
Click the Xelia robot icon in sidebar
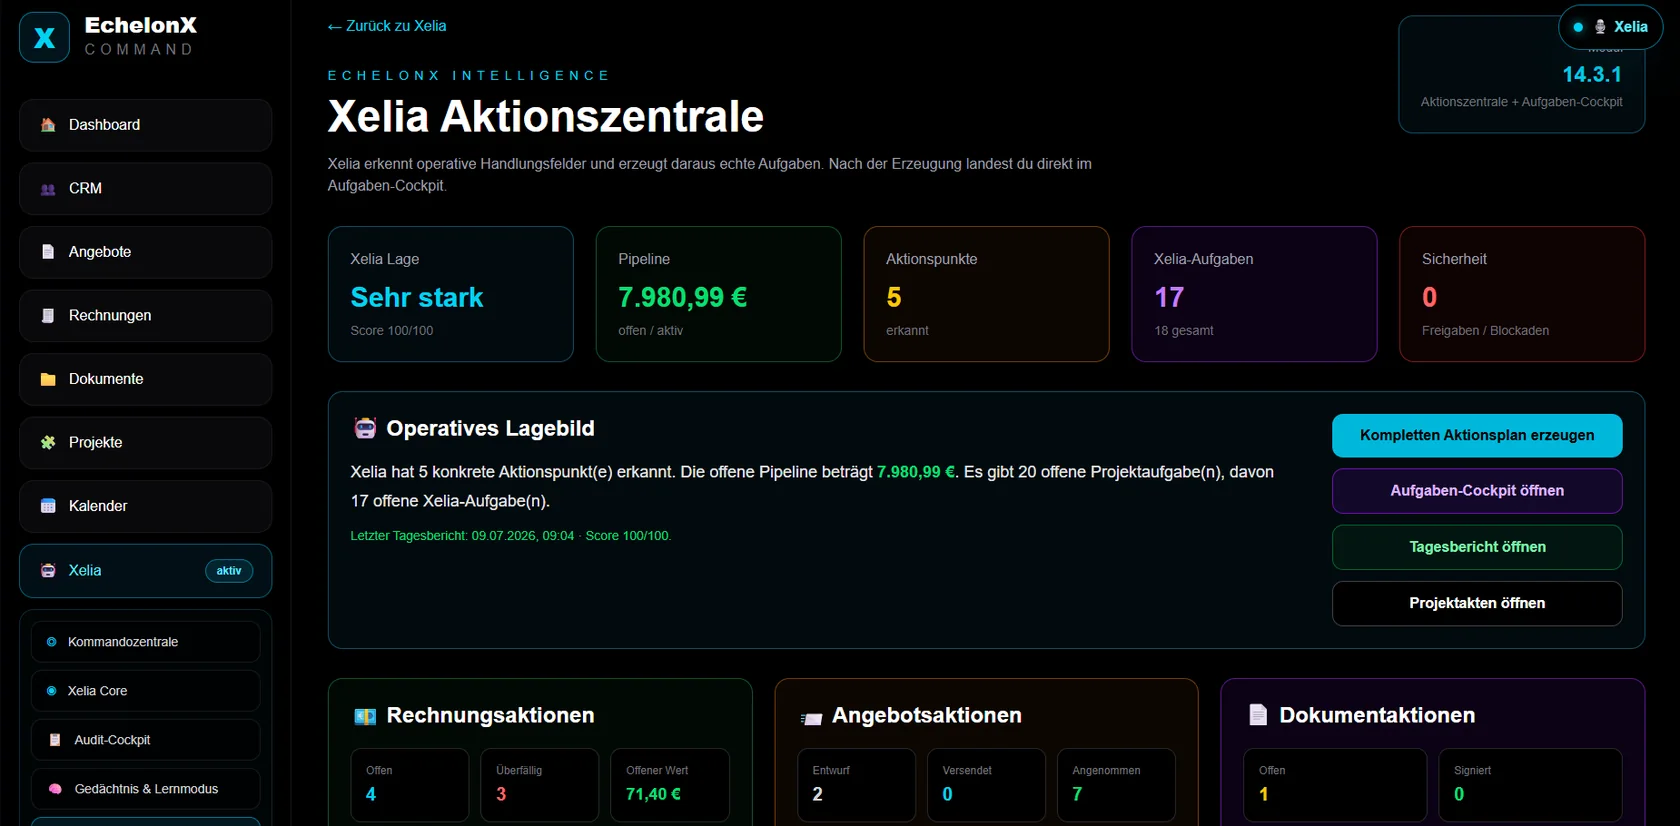click(x=48, y=571)
